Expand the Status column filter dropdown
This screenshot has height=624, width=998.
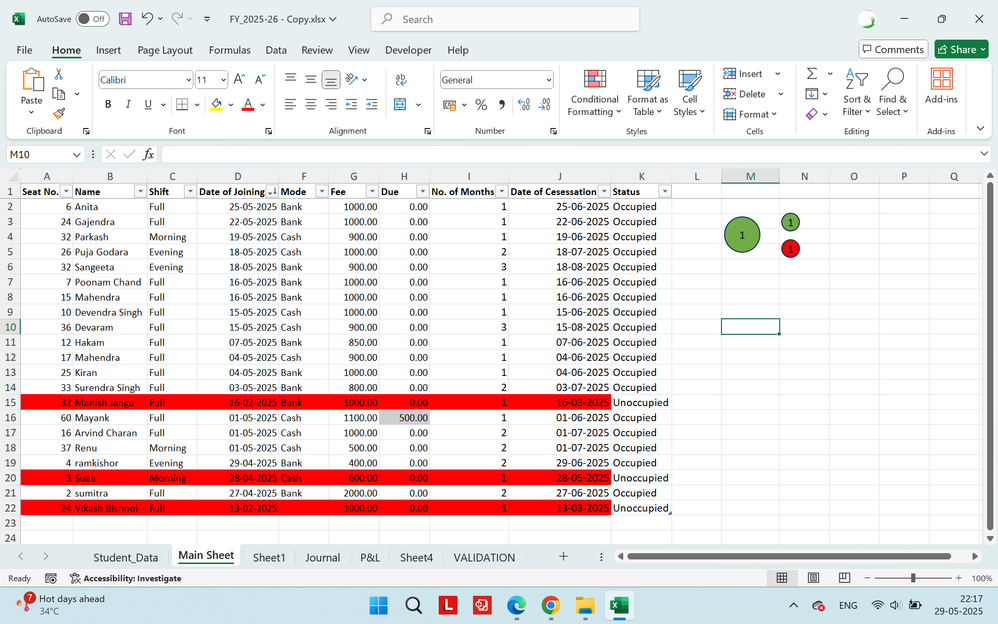pyautogui.click(x=665, y=191)
